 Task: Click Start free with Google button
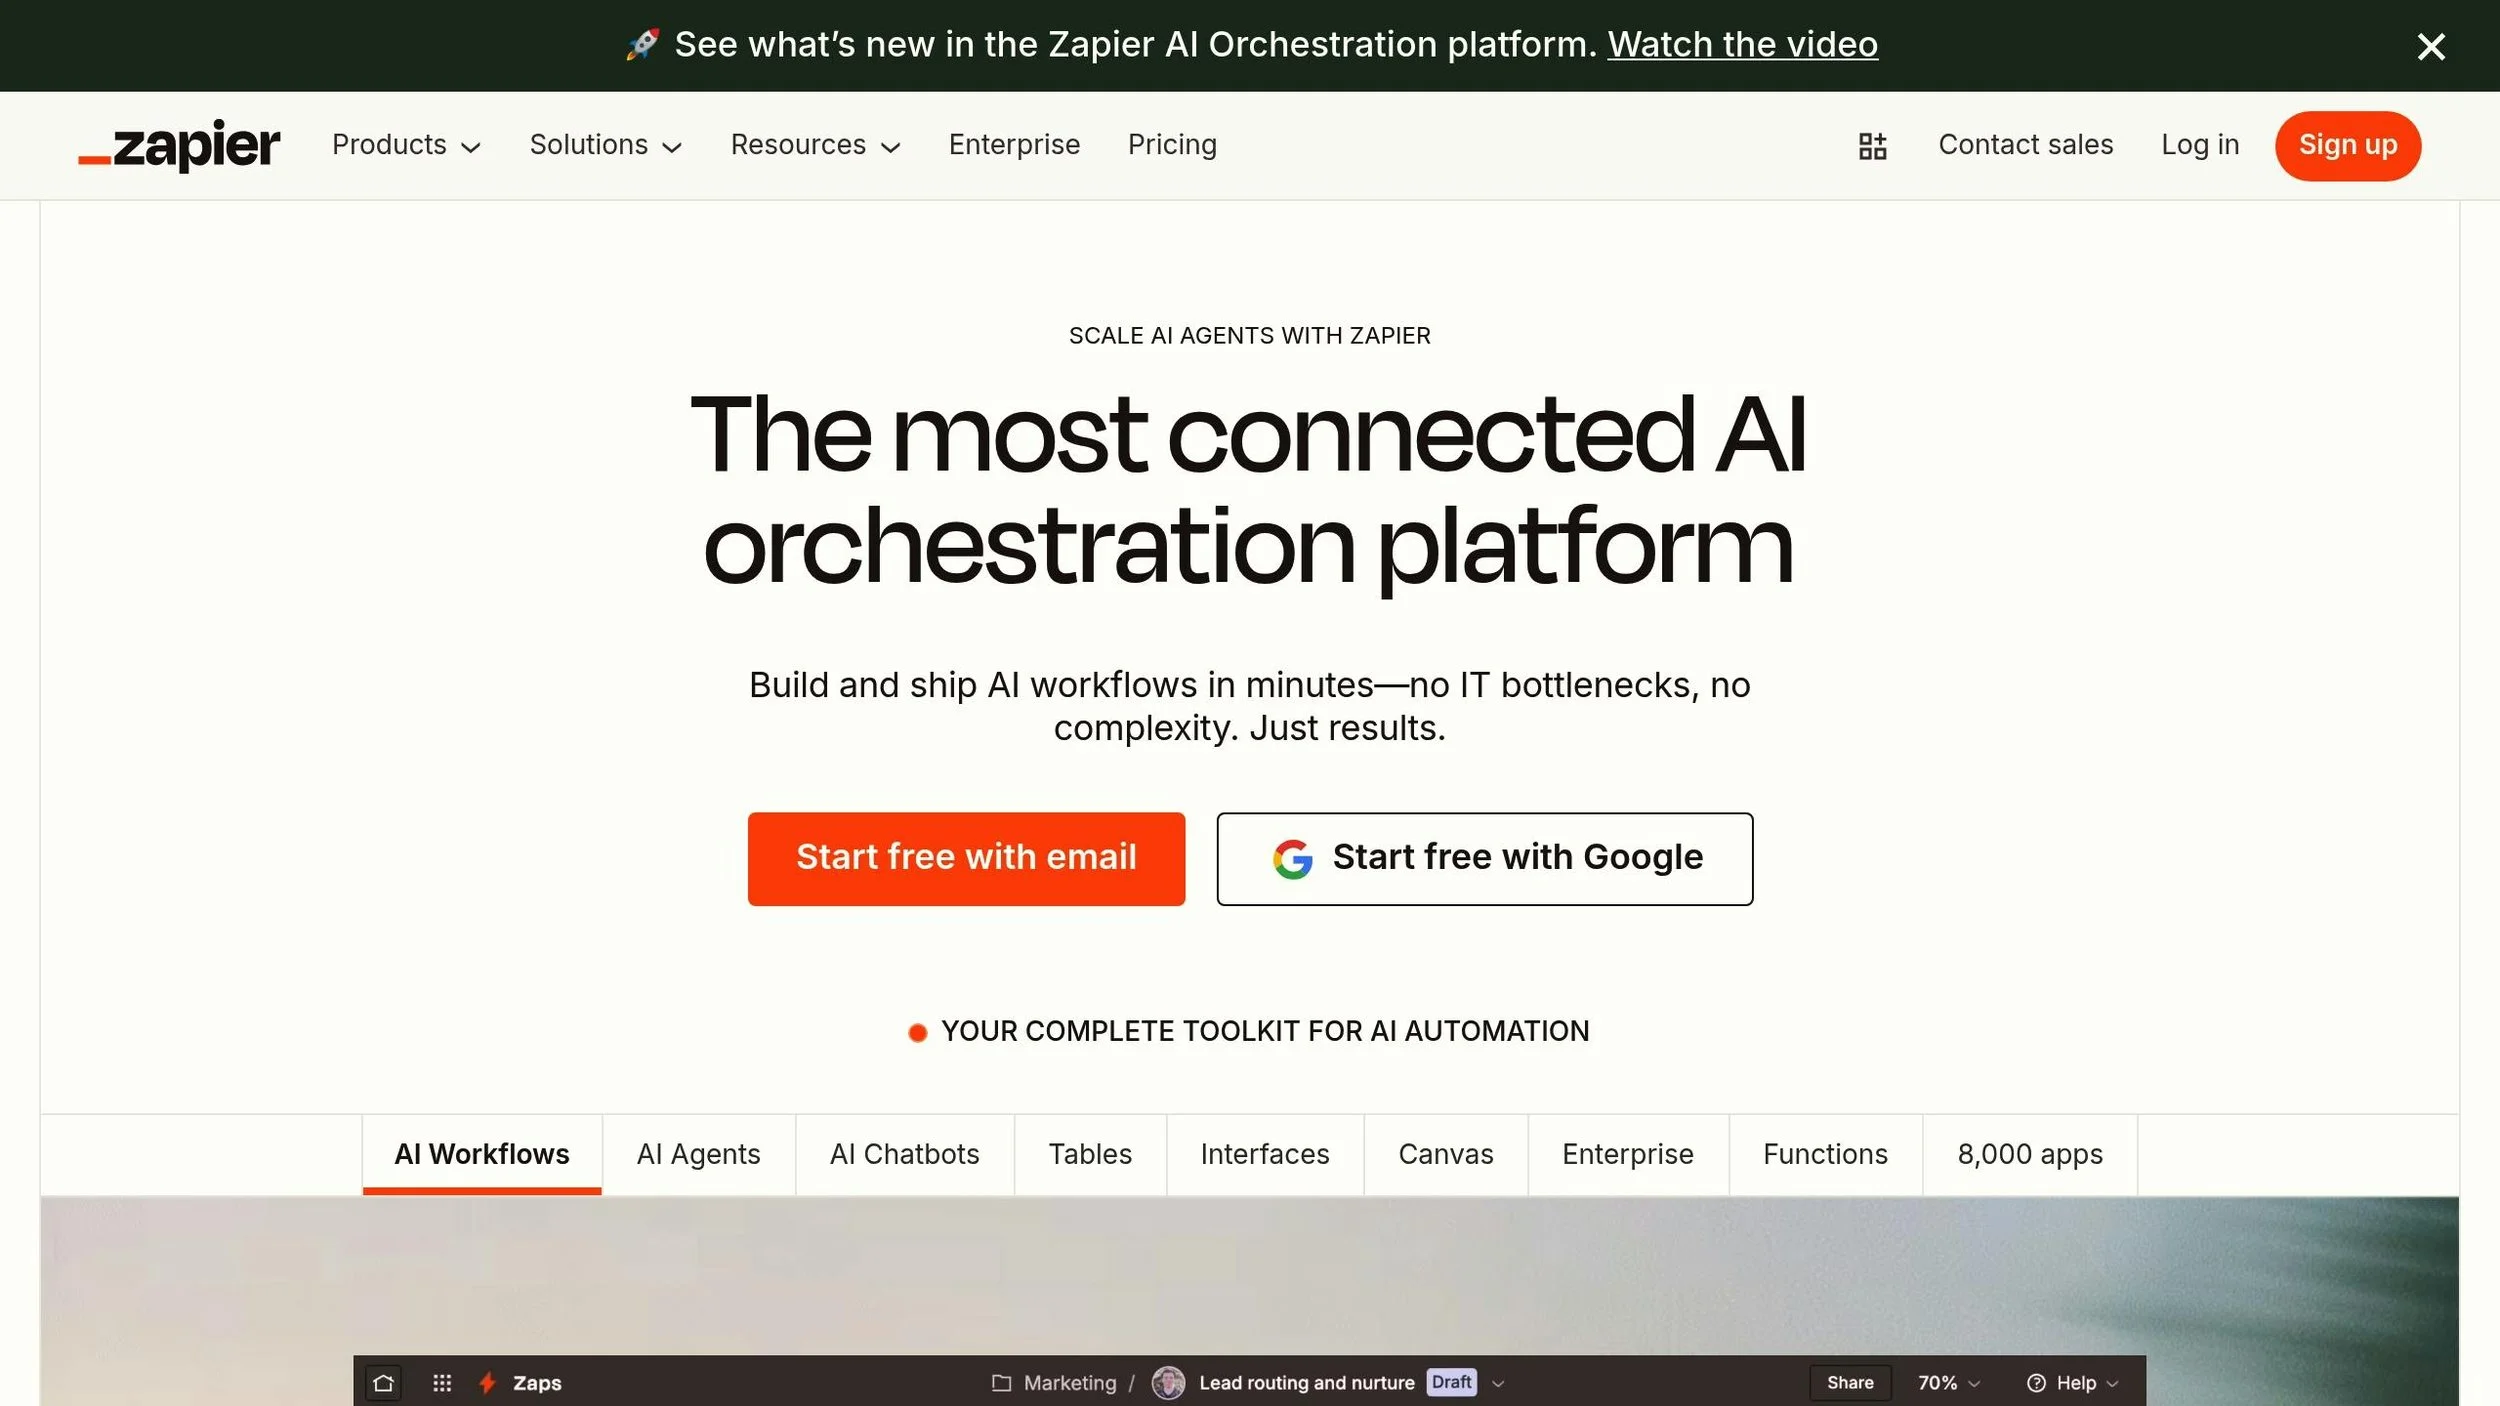1485,859
